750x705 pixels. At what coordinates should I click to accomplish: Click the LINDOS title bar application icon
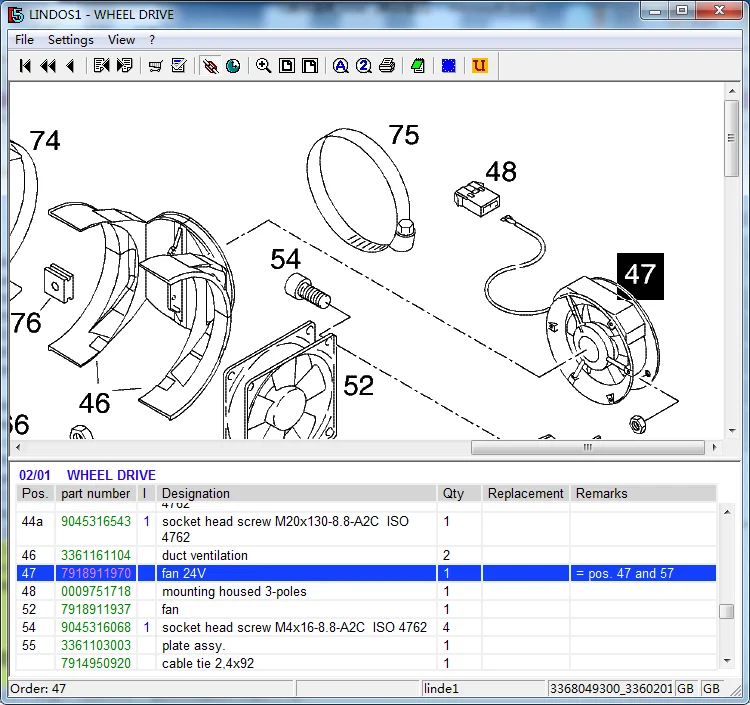16,14
